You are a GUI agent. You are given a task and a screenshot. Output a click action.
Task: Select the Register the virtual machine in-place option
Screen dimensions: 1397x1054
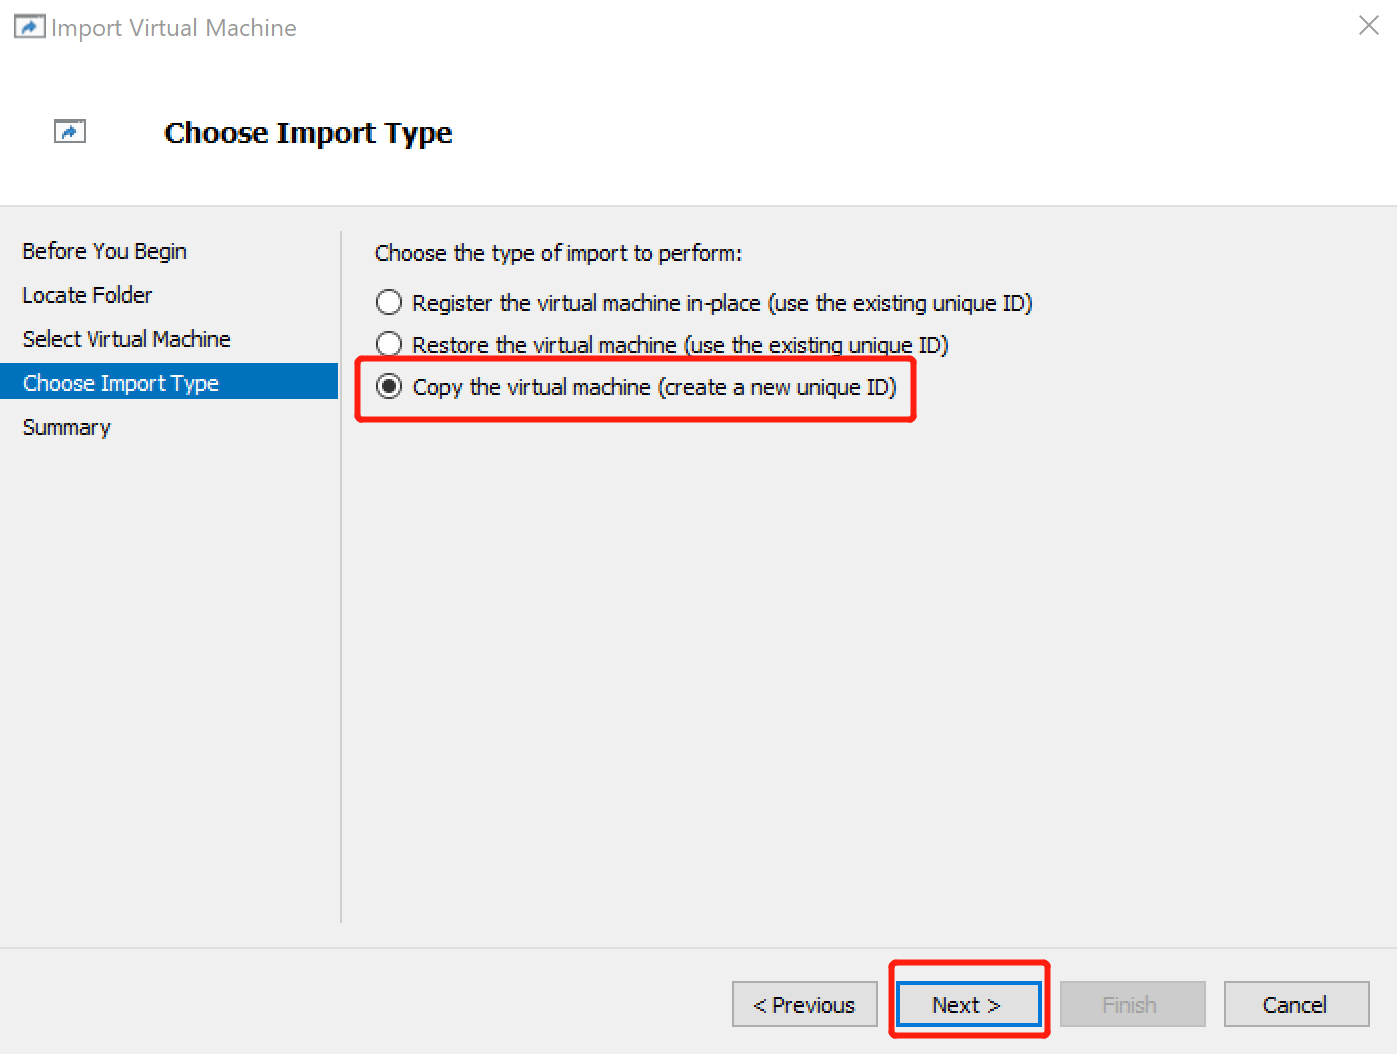388,302
